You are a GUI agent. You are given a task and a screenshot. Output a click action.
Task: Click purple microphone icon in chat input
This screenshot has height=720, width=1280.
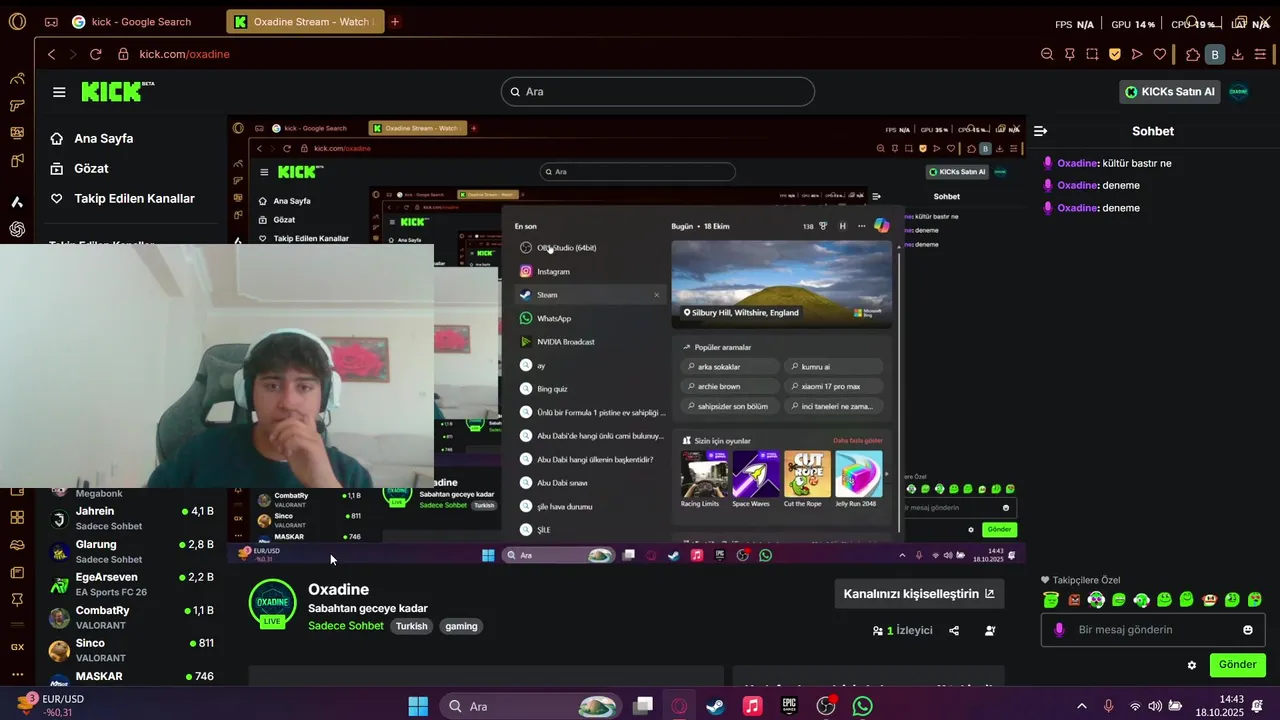1059,630
